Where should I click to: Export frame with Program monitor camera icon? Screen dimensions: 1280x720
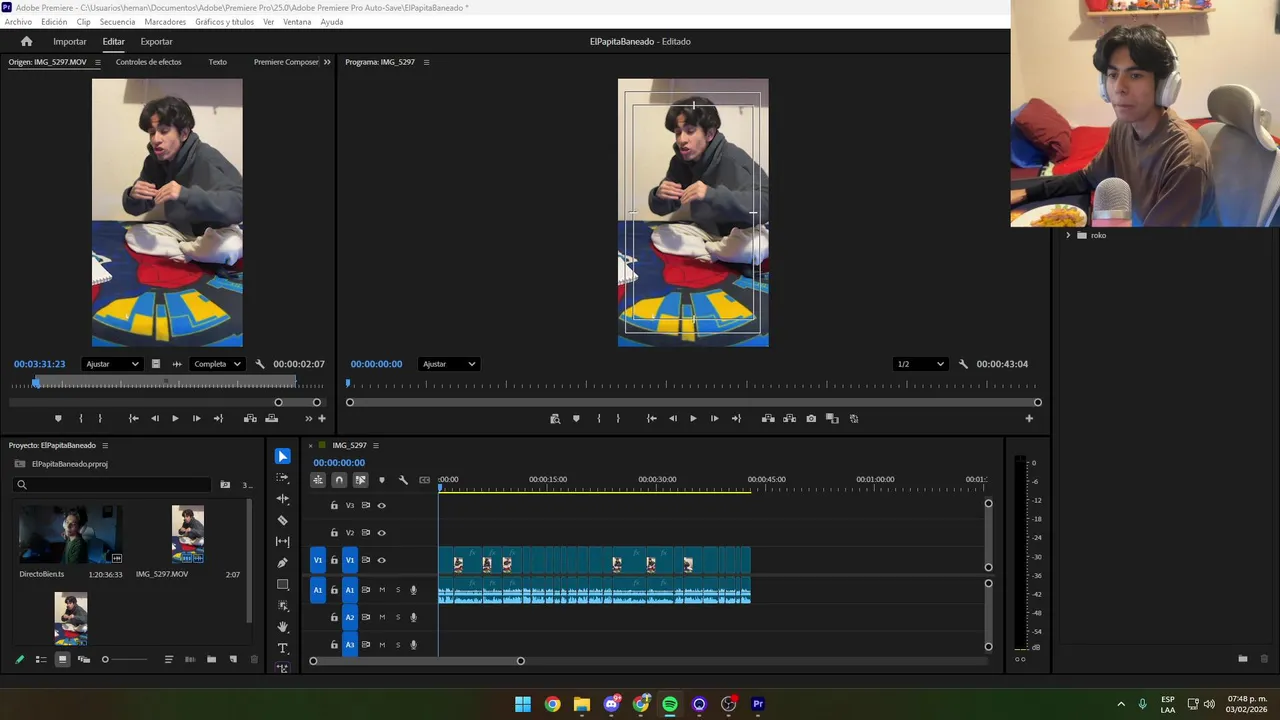(811, 418)
